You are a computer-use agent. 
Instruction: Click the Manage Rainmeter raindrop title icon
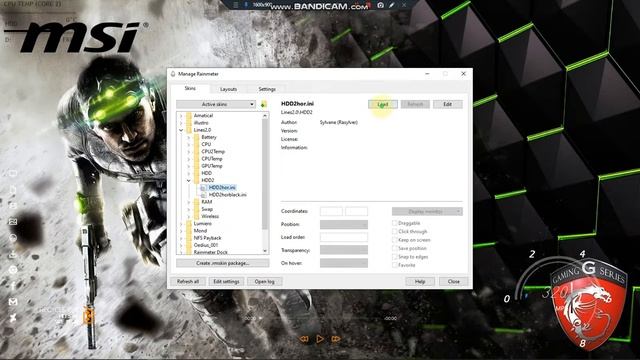pyautogui.click(x=173, y=74)
